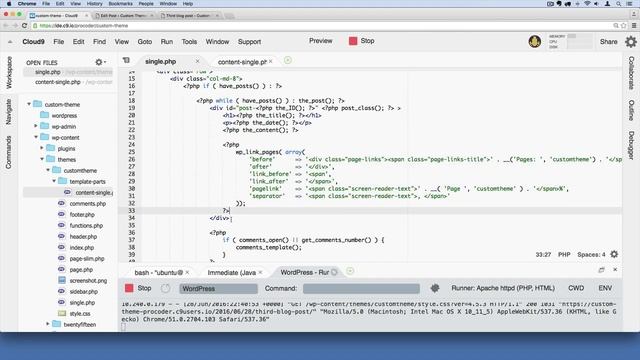640x360 pixels.
Task: Click the ENV button
Action: click(605, 288)
